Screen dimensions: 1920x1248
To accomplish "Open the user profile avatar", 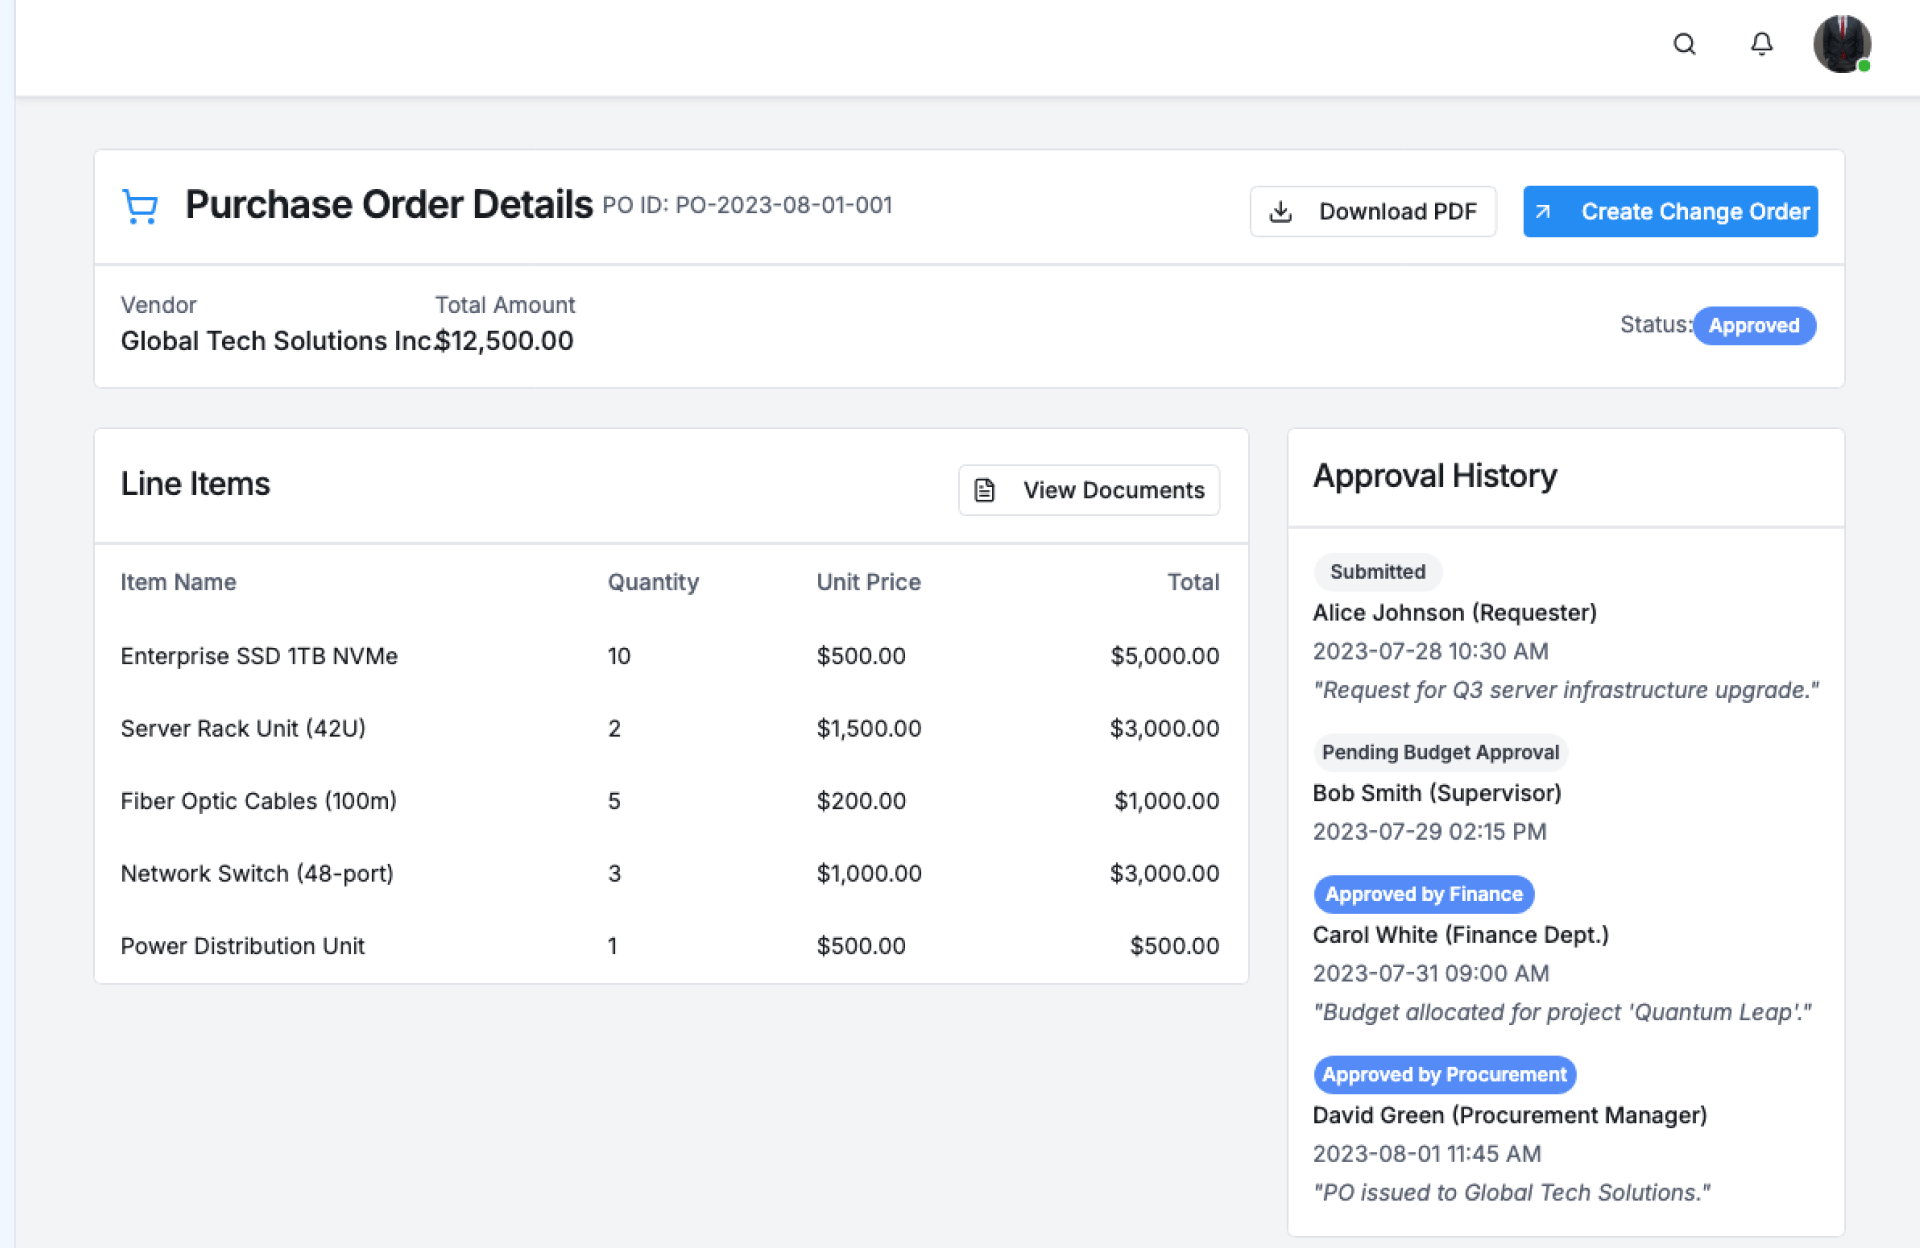I will (1841, 44).
